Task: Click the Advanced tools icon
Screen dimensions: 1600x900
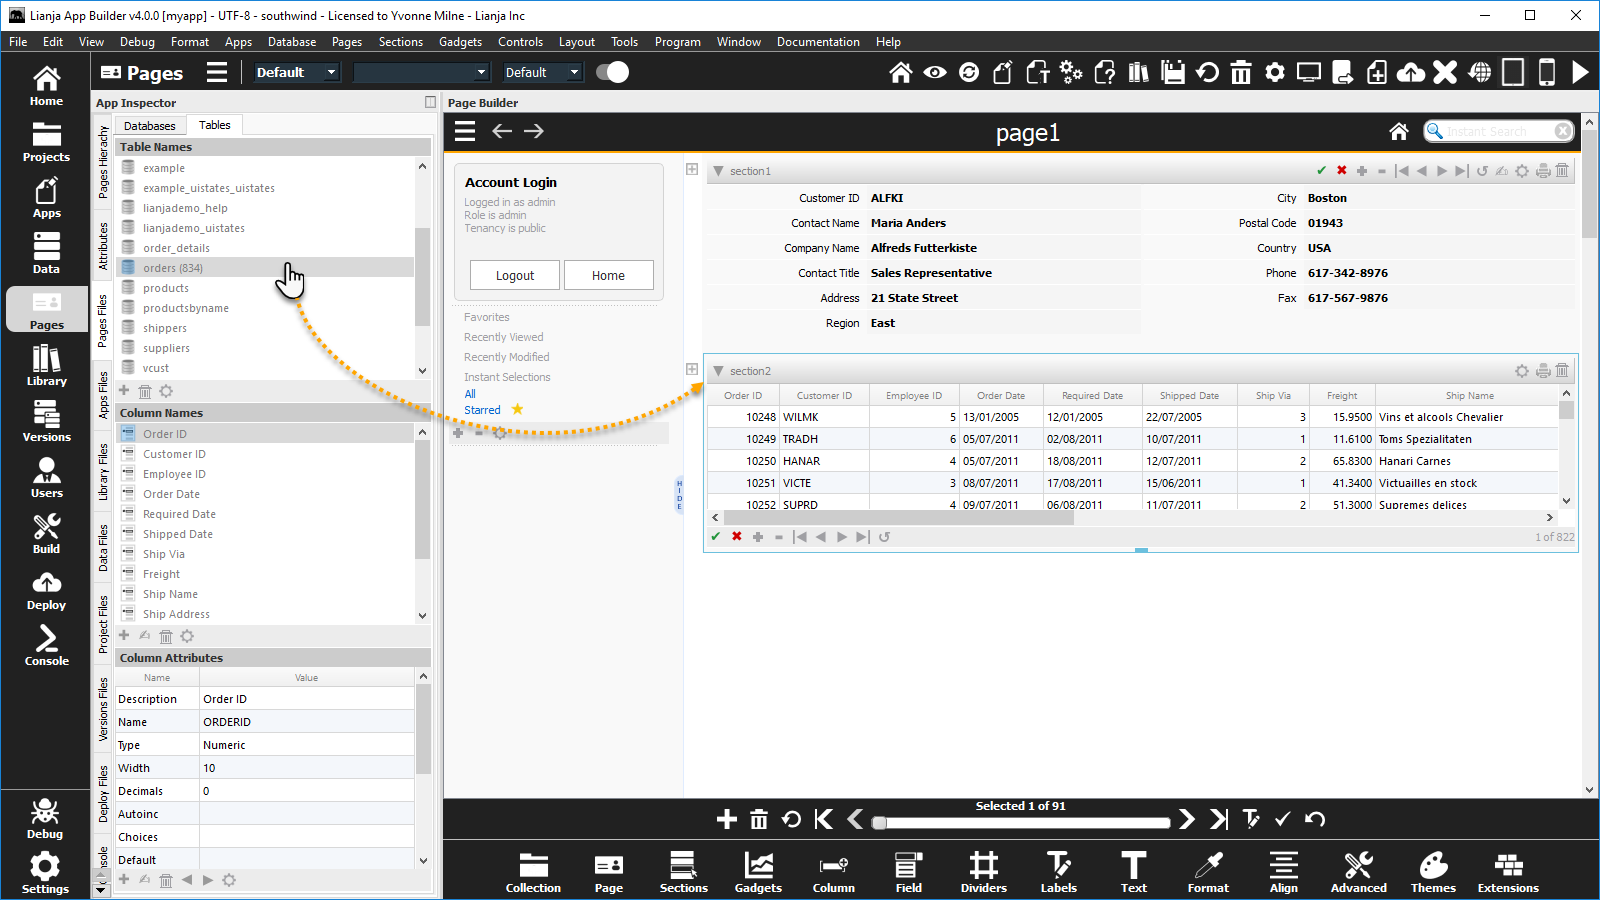Action: pyautogui.click(x=1358, y=871)
